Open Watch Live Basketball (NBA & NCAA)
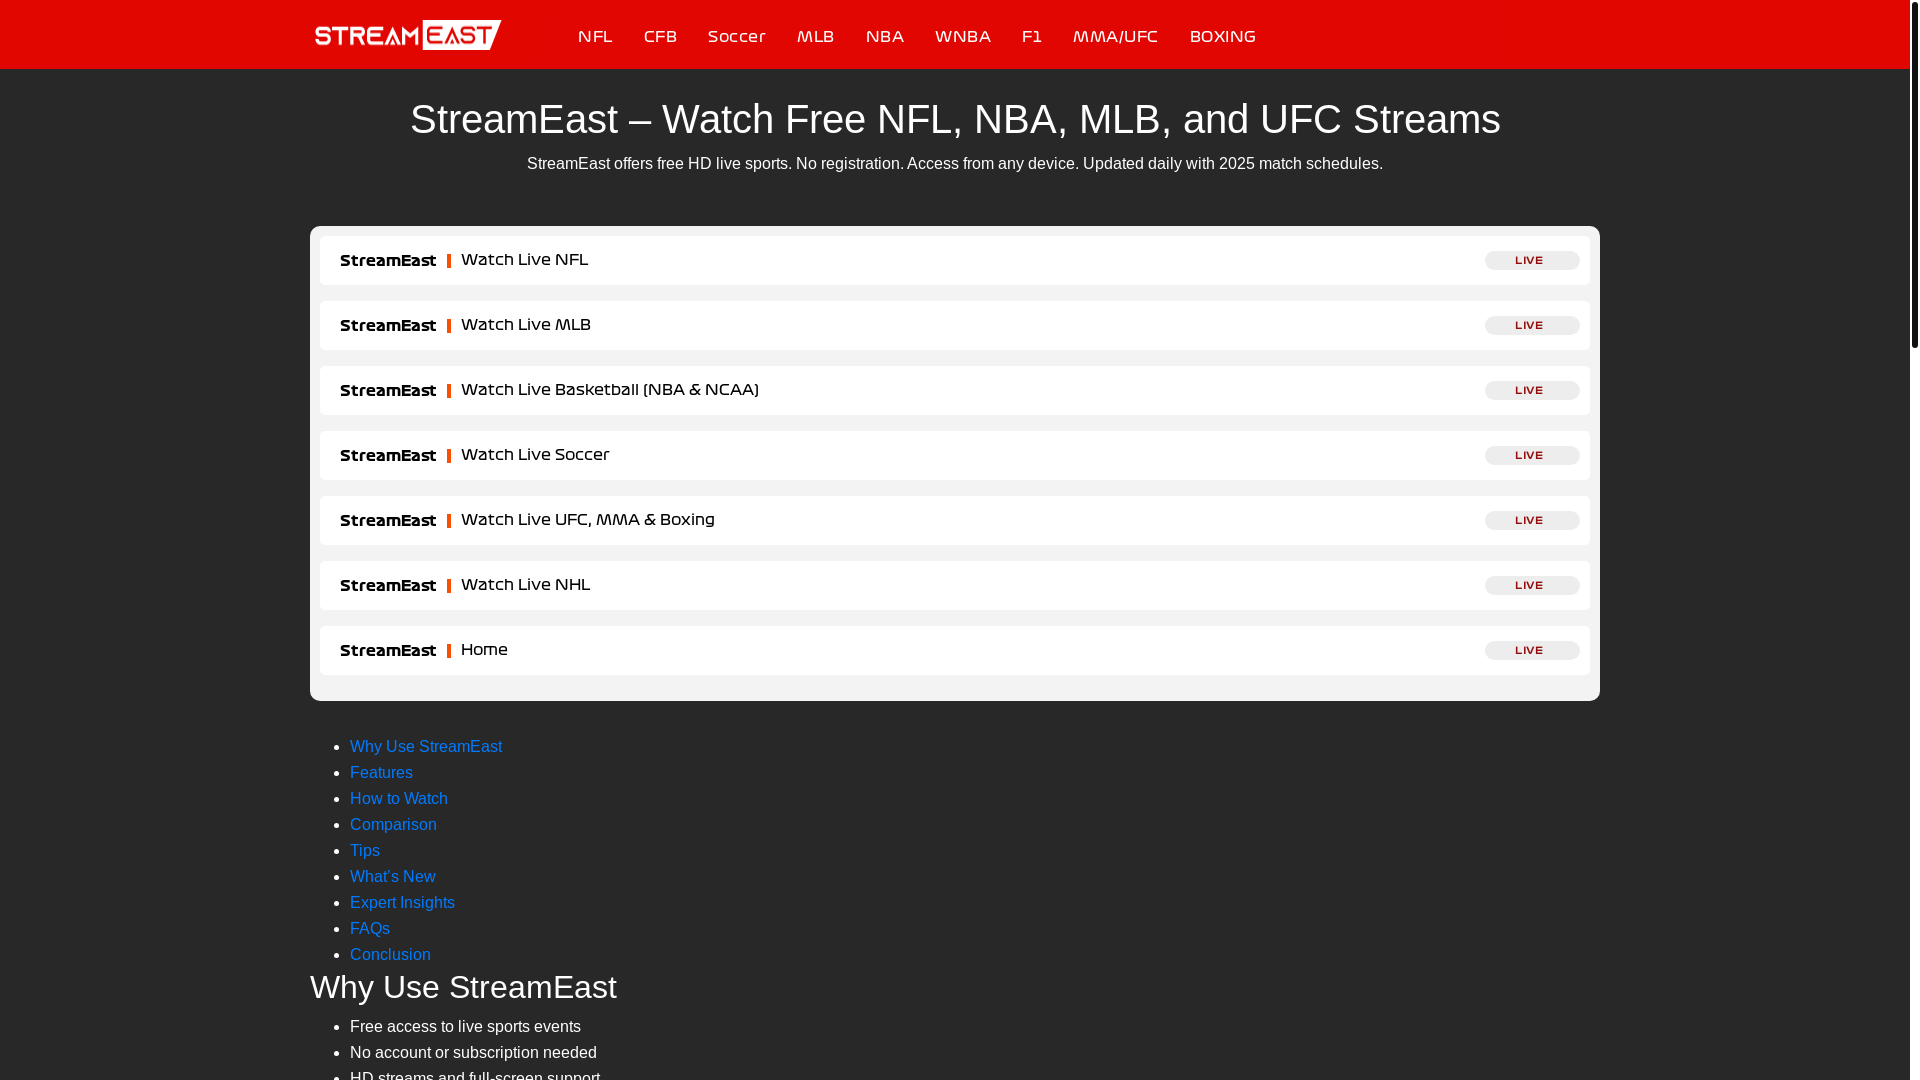The width and height of the screenshot is (1920, 1080). click(955, 390)
